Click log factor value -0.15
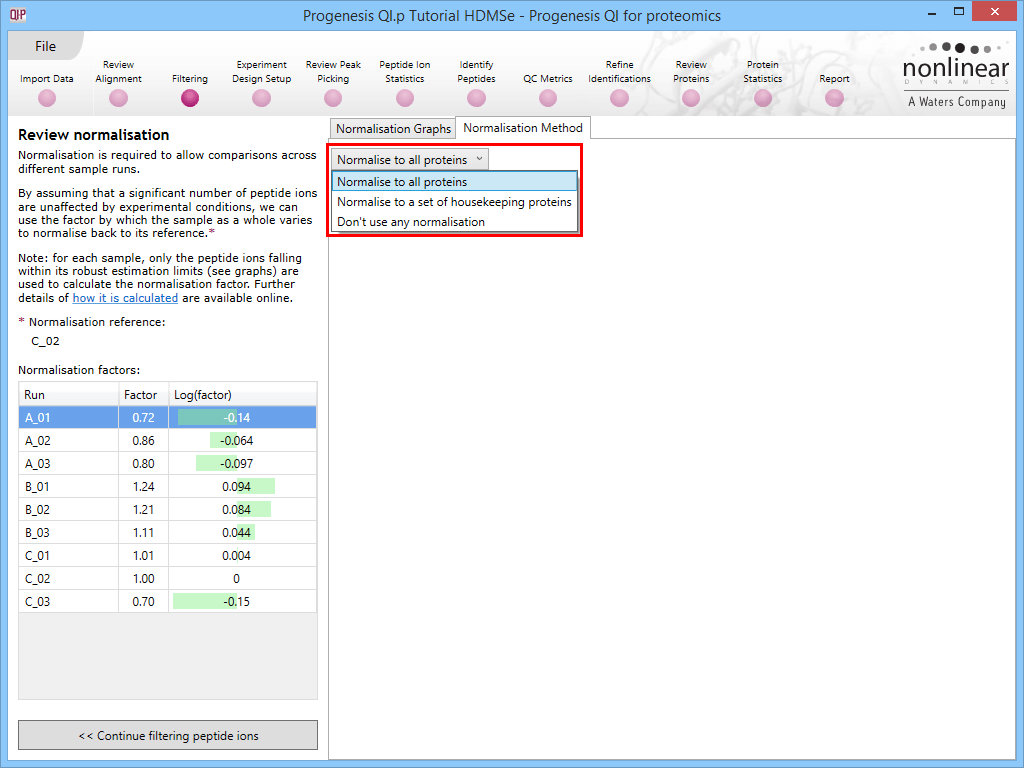1024x768 pixels. (236, 601)
